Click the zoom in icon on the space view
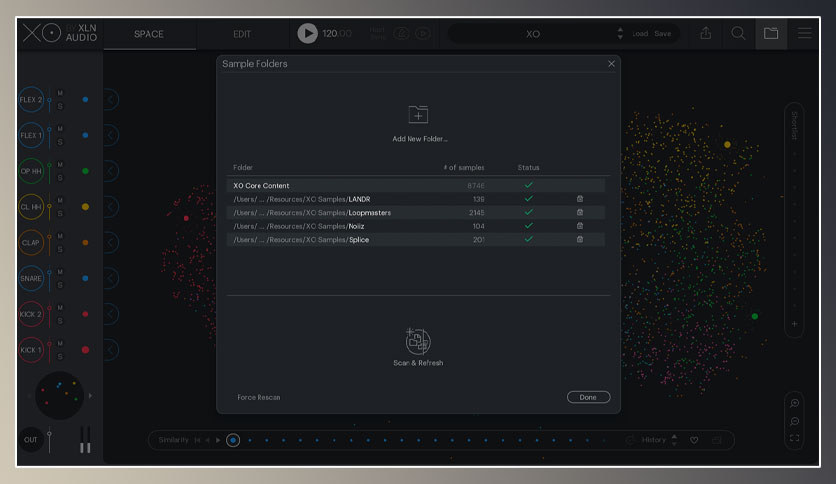The image size is (836, 484). click(x=794, y=403)
